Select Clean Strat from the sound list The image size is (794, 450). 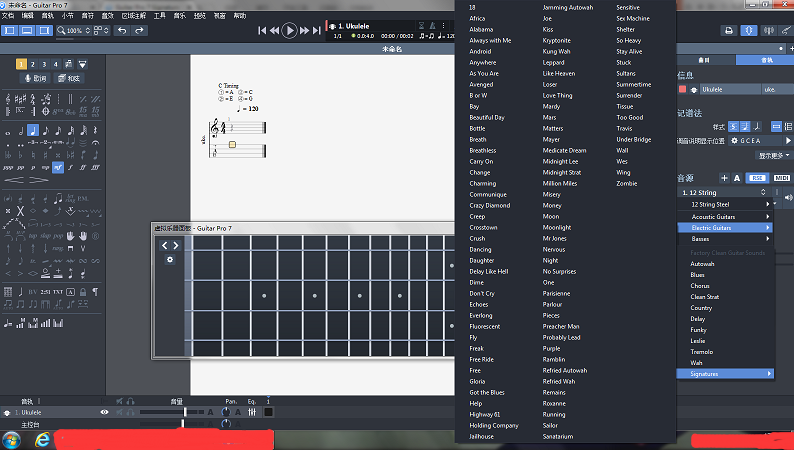click(x=704, y=297)
